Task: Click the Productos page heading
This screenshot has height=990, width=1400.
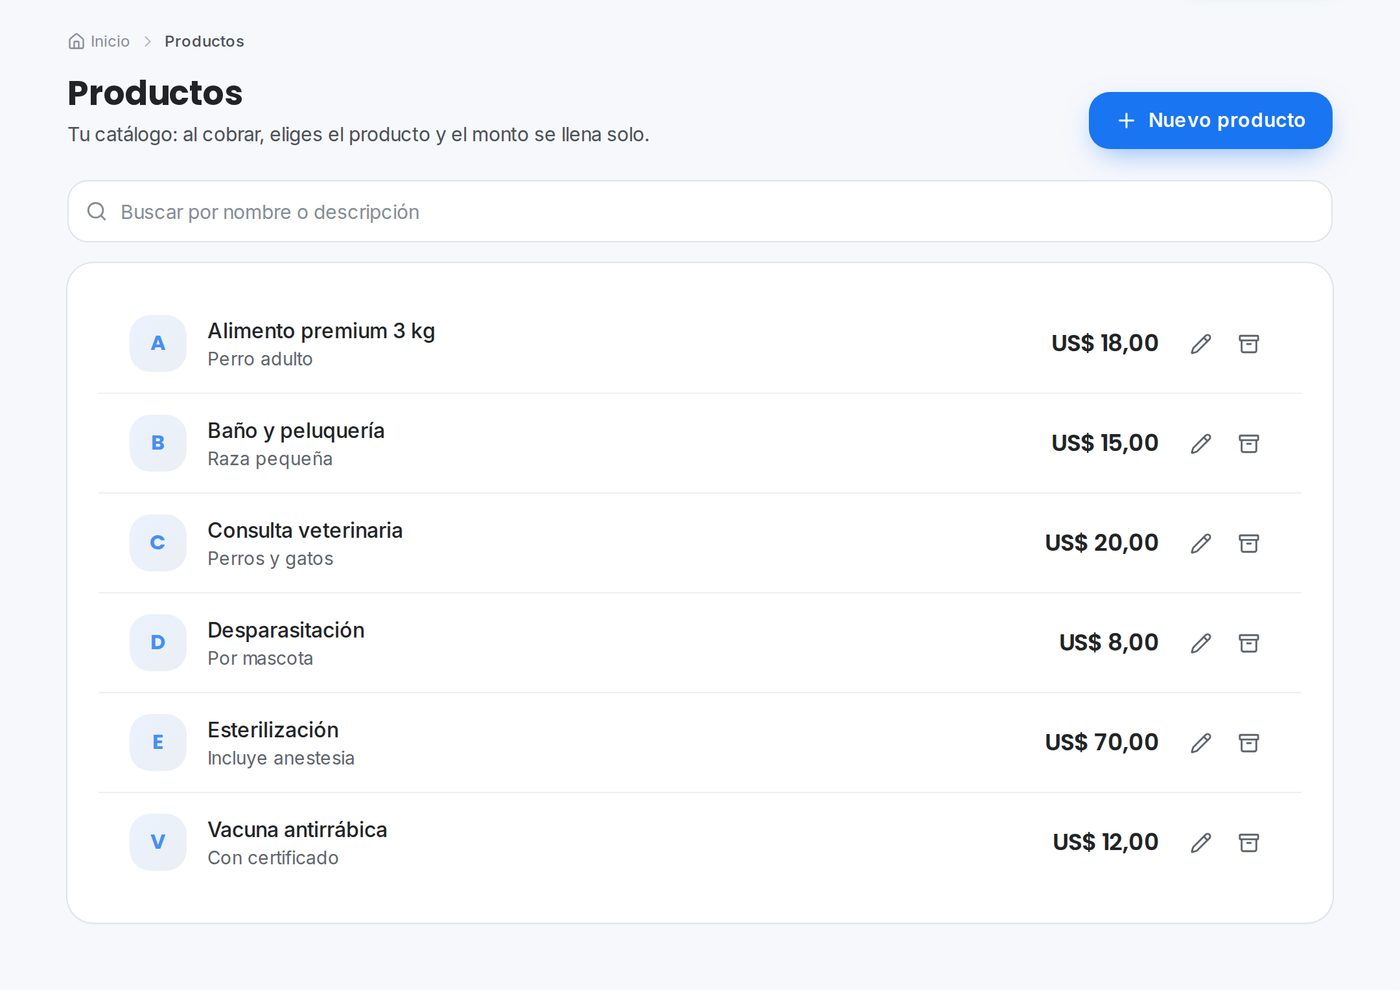Action: click(x=155, y=93)
